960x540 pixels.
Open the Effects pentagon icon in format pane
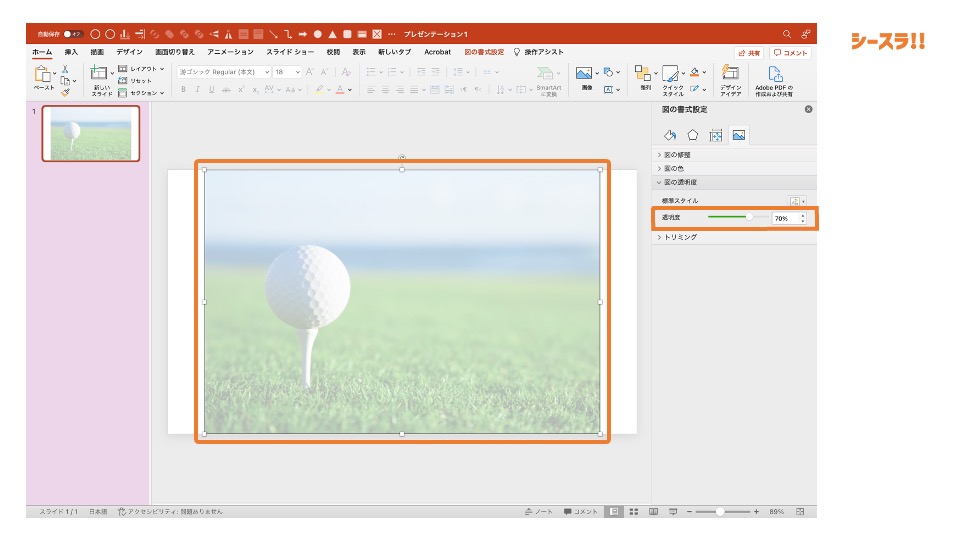(692, 135)
